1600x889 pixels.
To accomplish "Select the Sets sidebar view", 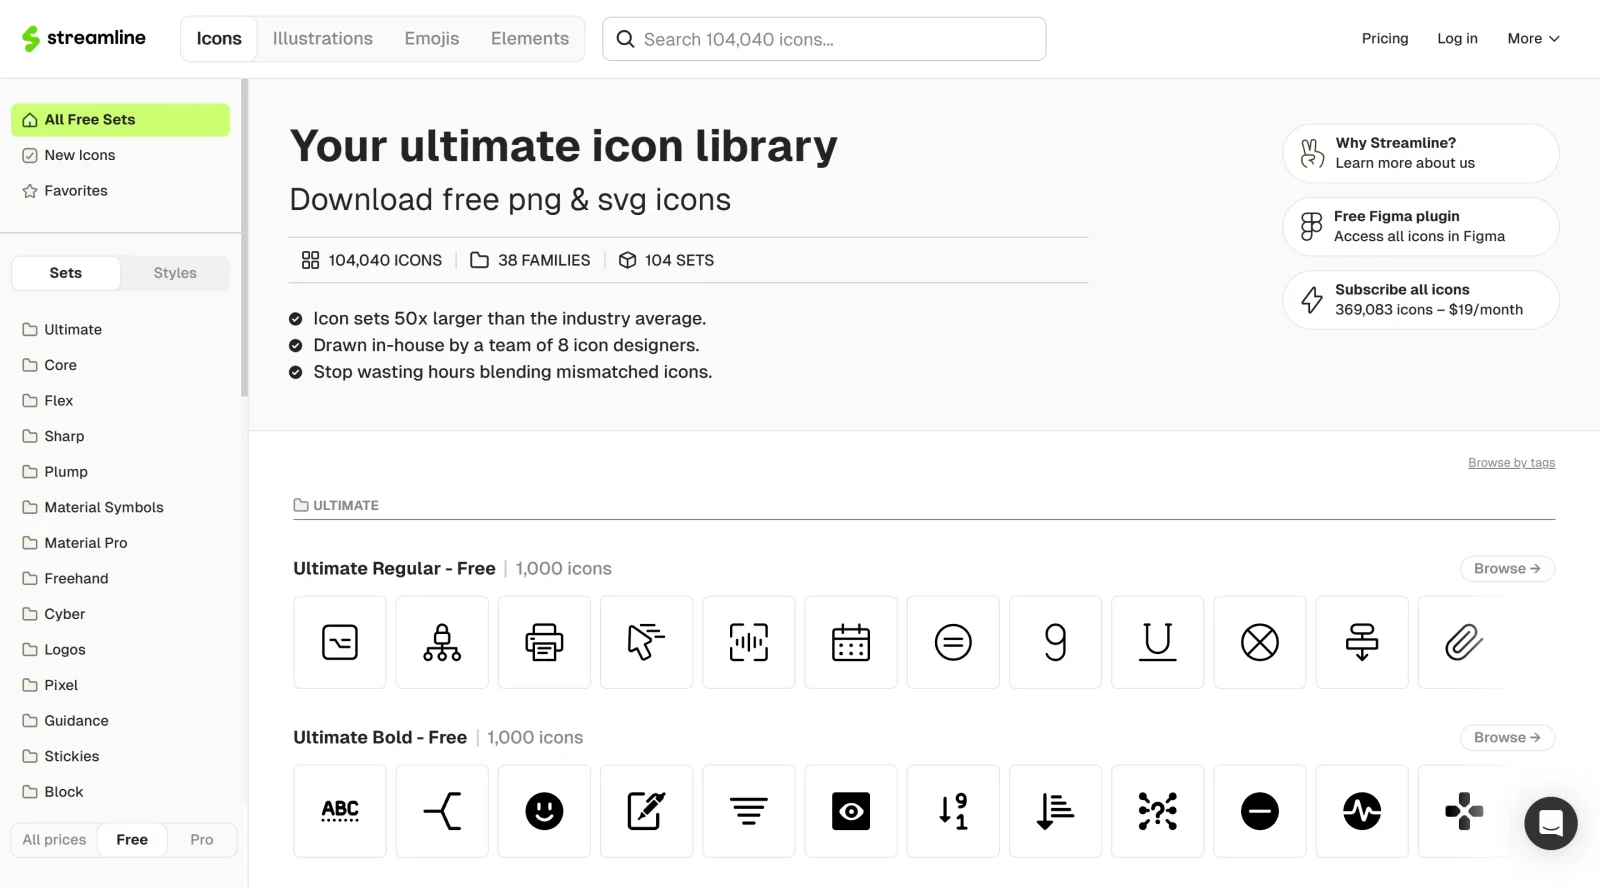I will coord(66,273).
